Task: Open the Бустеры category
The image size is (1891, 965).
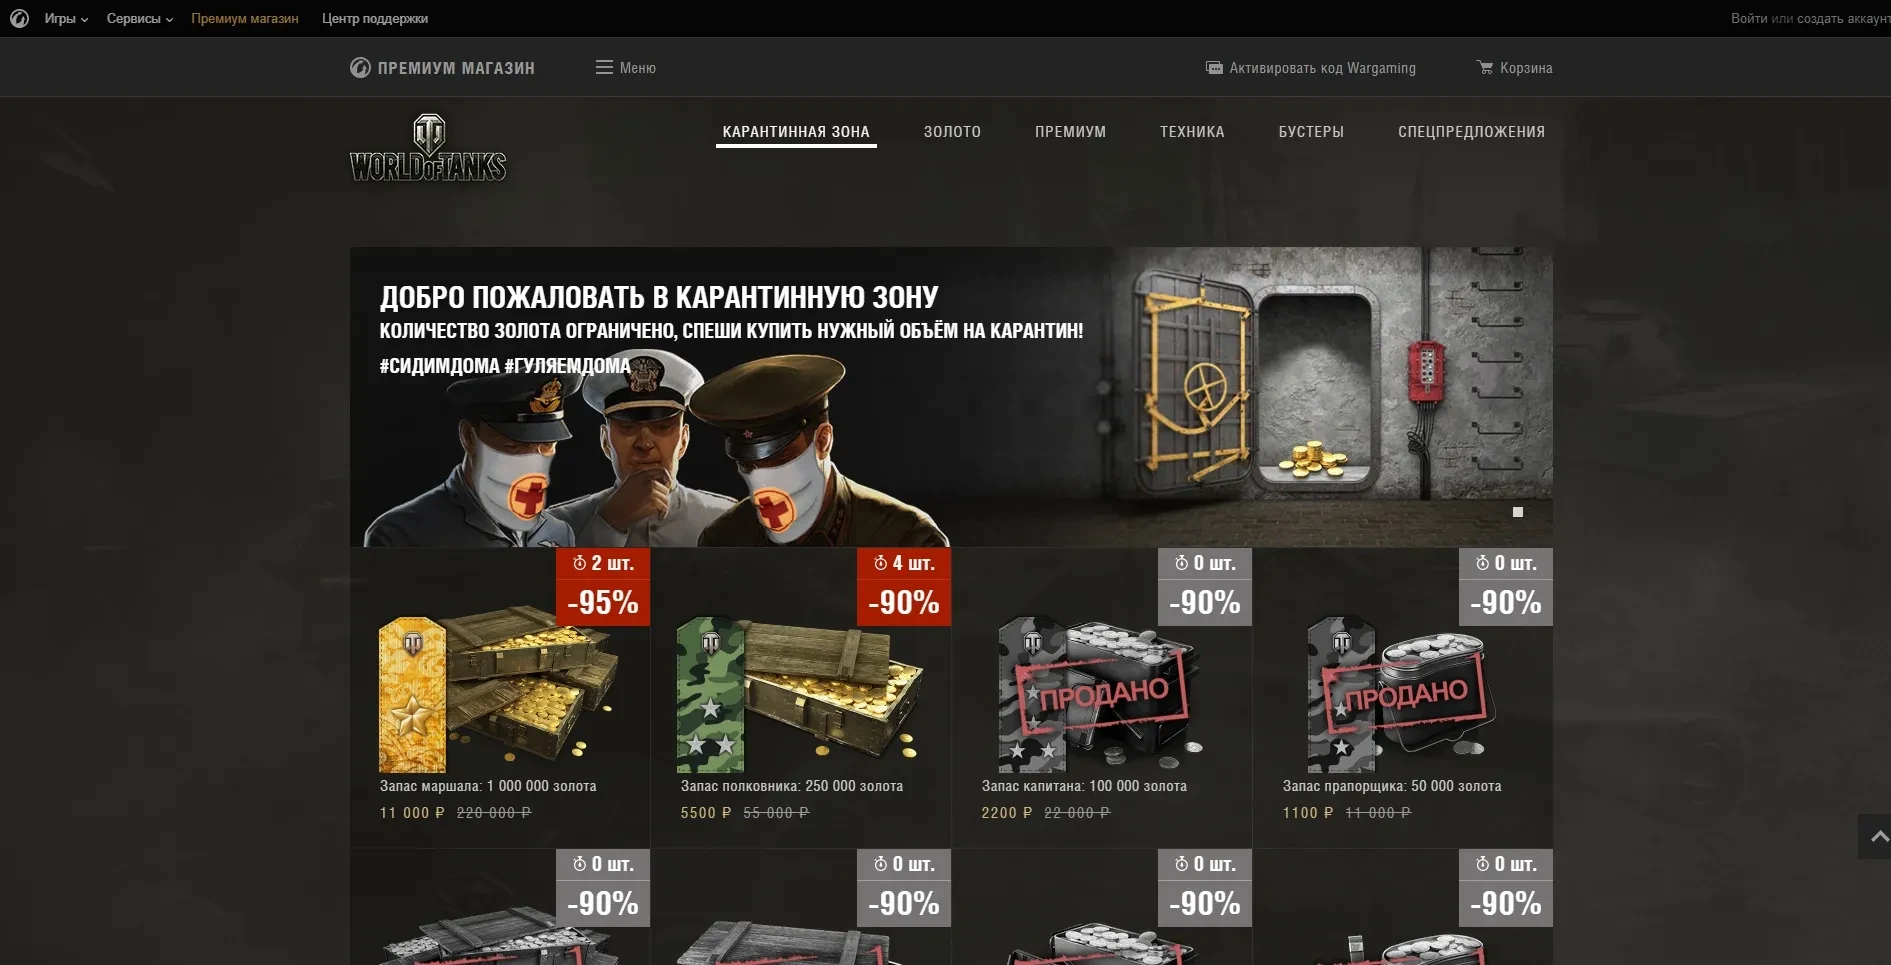Action: pyautogui.click(x=1311, y=131)
